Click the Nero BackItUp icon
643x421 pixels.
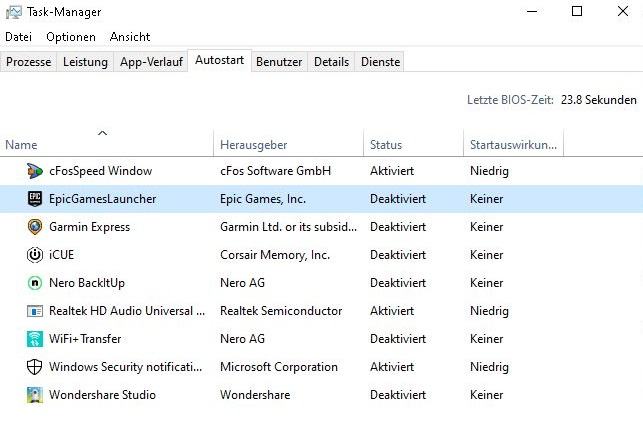pyautogui.click(x=34, y=283)
